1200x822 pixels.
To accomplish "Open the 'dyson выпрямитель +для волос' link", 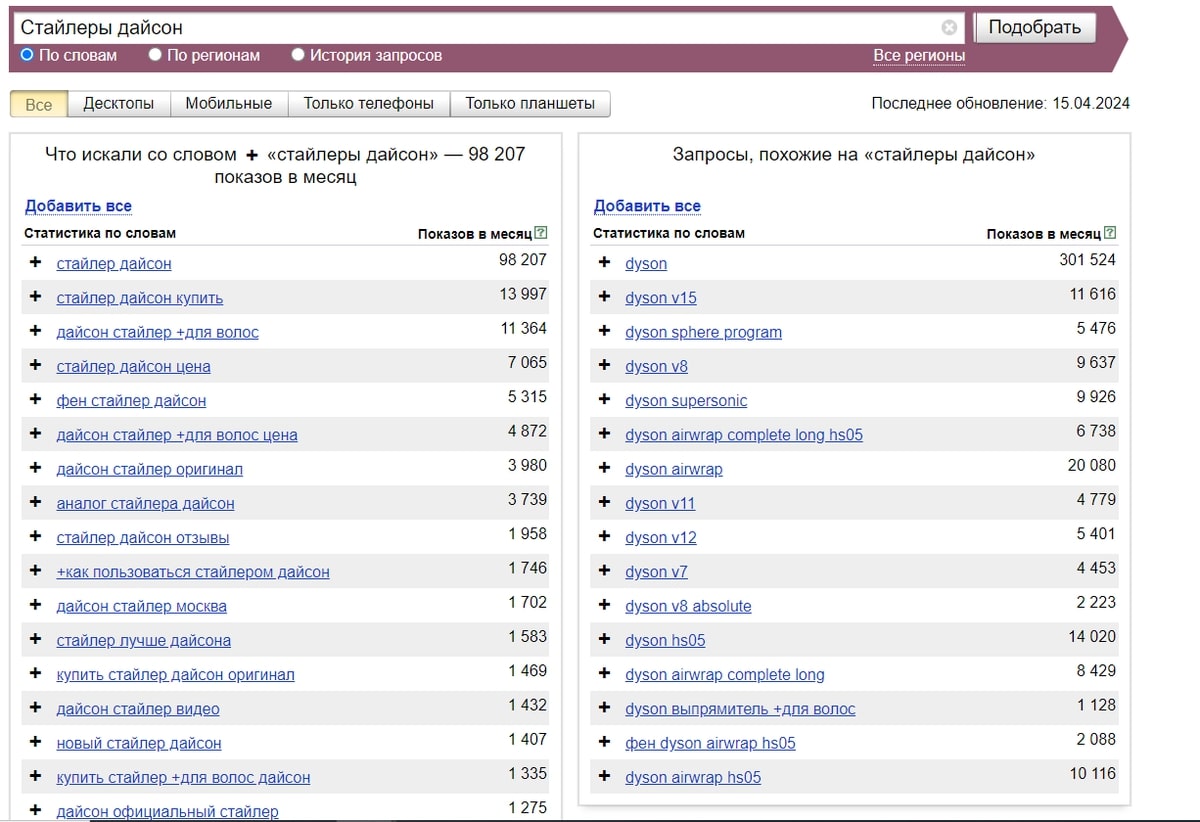I will [740, 709].
